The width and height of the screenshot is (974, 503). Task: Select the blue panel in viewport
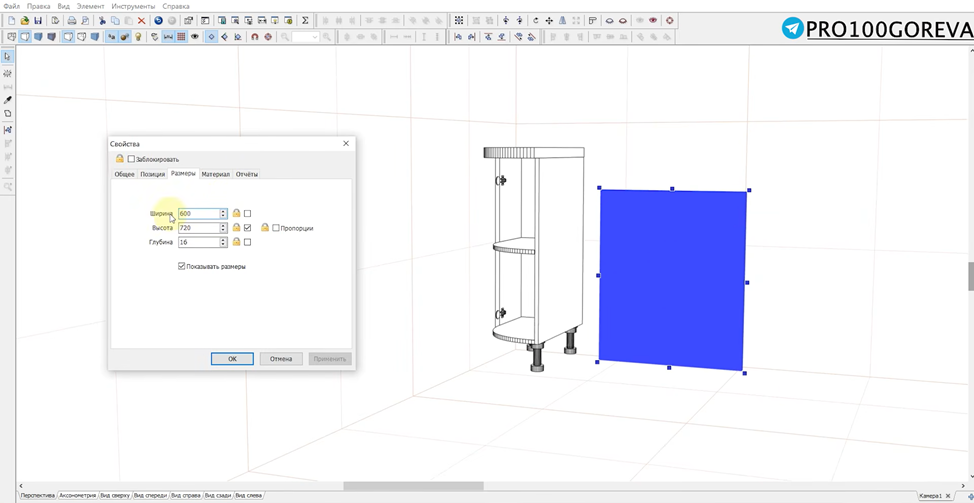tap(673, 278)
